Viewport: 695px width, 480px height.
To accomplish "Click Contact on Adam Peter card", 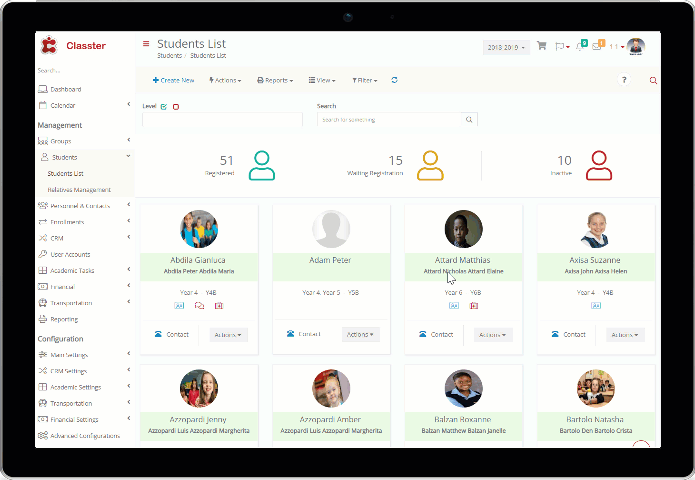I will point(304,334).
